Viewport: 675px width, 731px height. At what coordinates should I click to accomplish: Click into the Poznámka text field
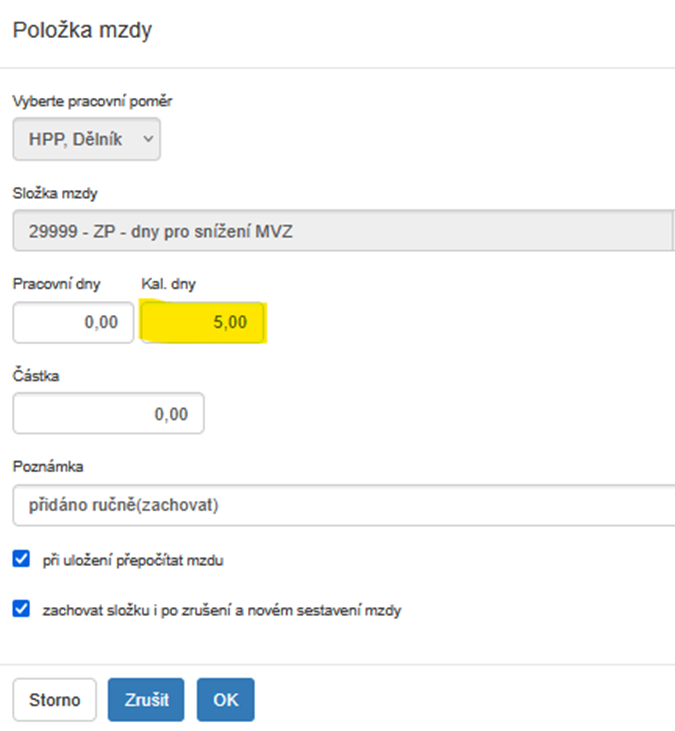(340, 505)
